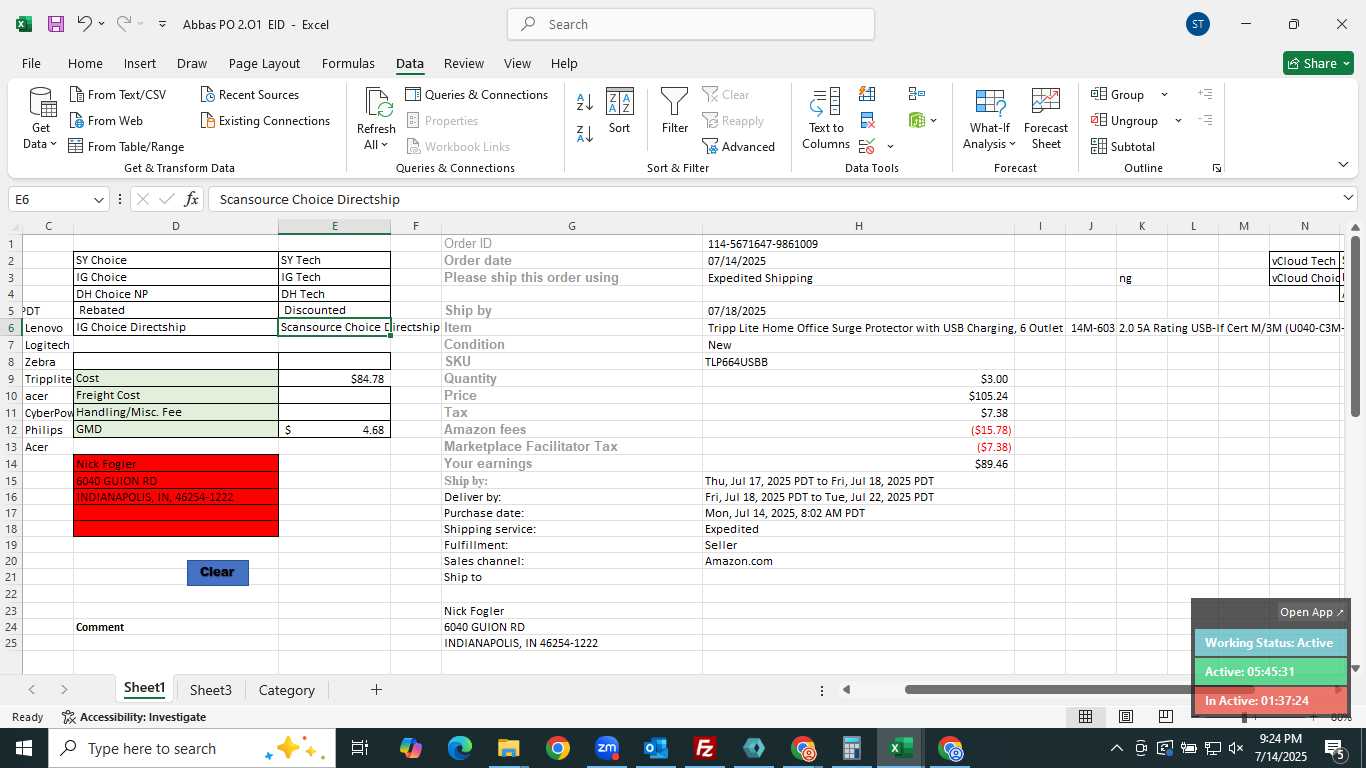
Task: Expand the Group dropdown arrow
Action: [1164, 95]
